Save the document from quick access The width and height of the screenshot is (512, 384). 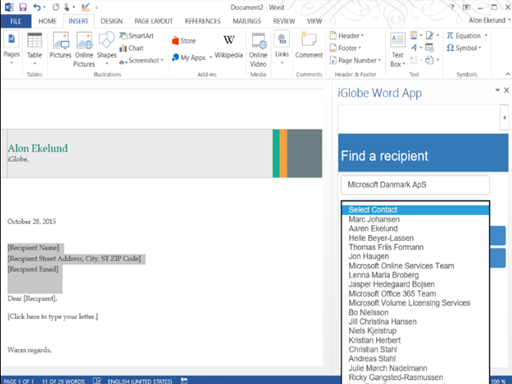(x=23, y=7)
